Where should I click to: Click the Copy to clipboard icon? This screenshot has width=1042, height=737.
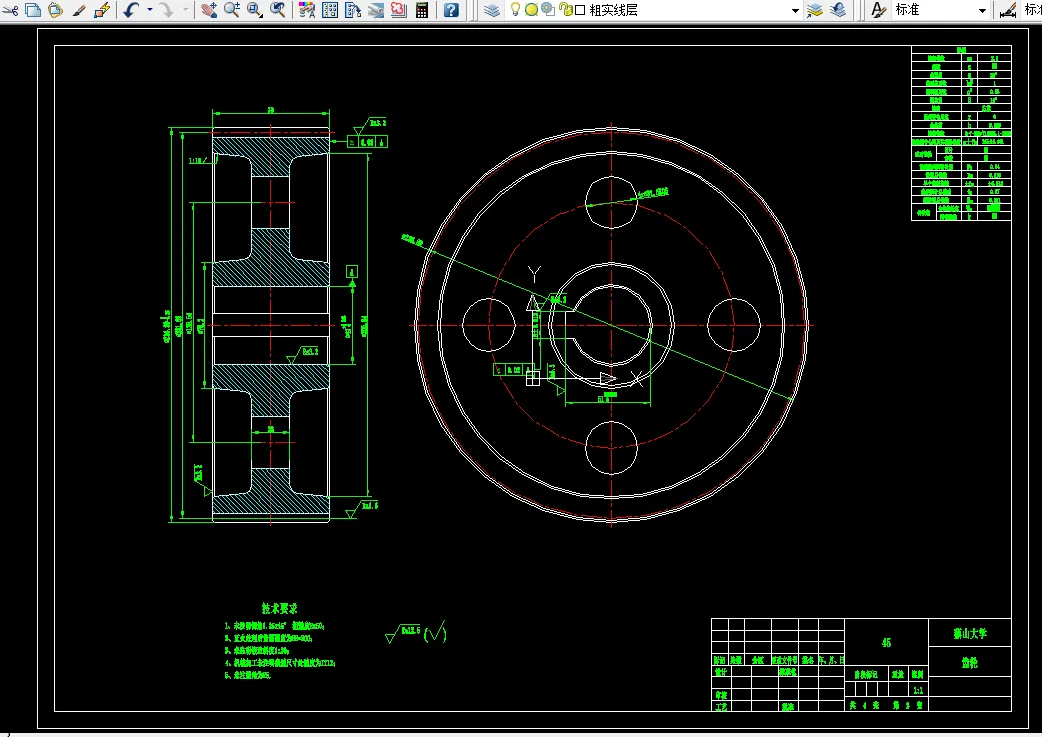click(x=33, y=10)
